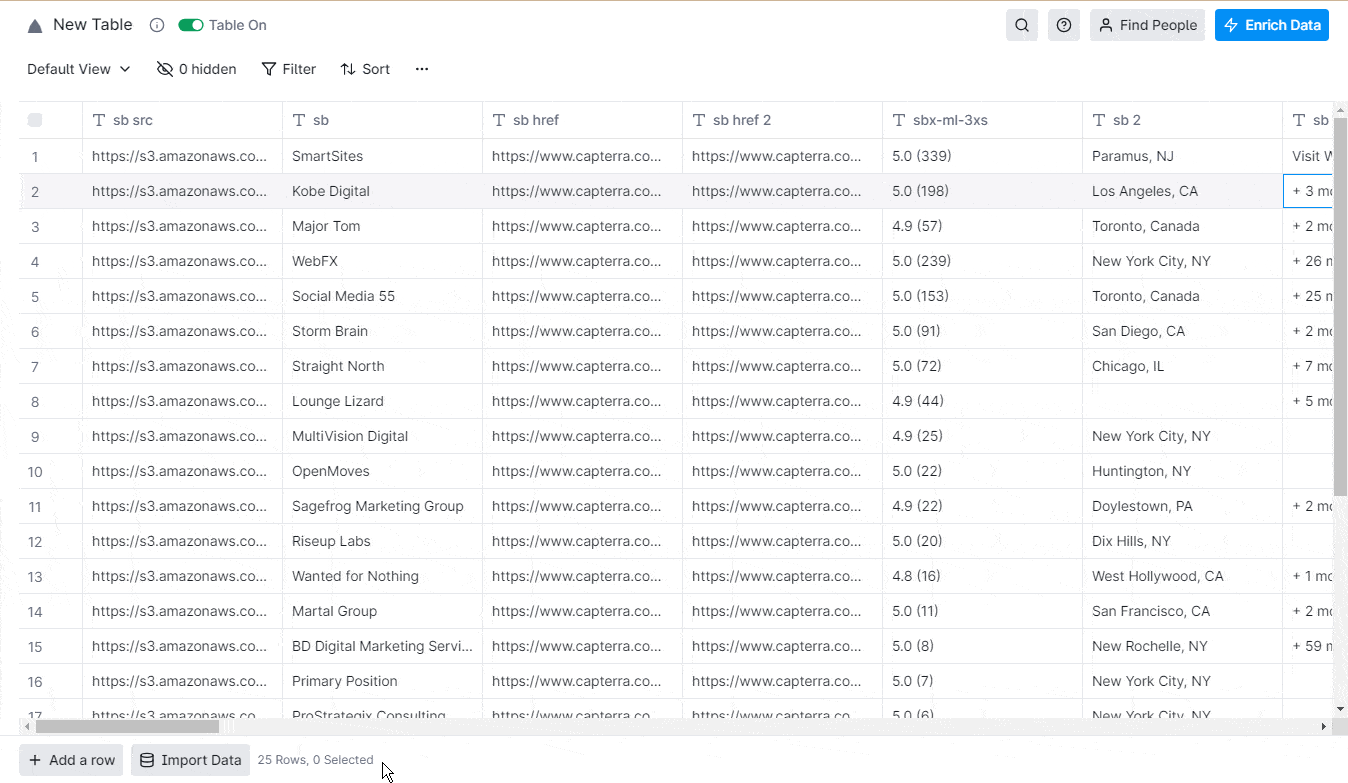Select the OpenMoves cell
The image size is (1348, 783).
[x=382, y=471]
